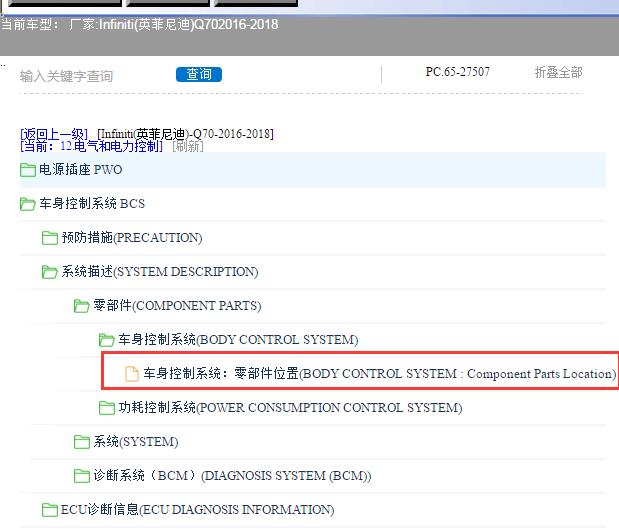
Task: Collapse the open folder icon of 车身控制系统 BCS
Action: (x=28, y=204)
